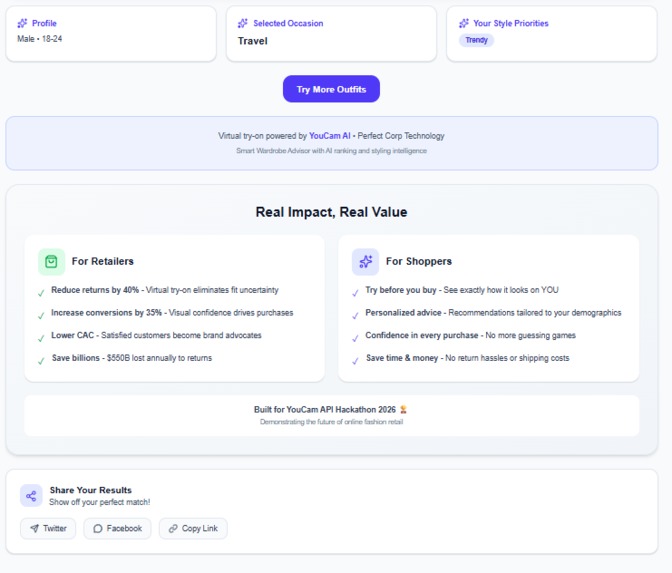Share results via Twitter button
Screen dimensions: 672x573
48,528
